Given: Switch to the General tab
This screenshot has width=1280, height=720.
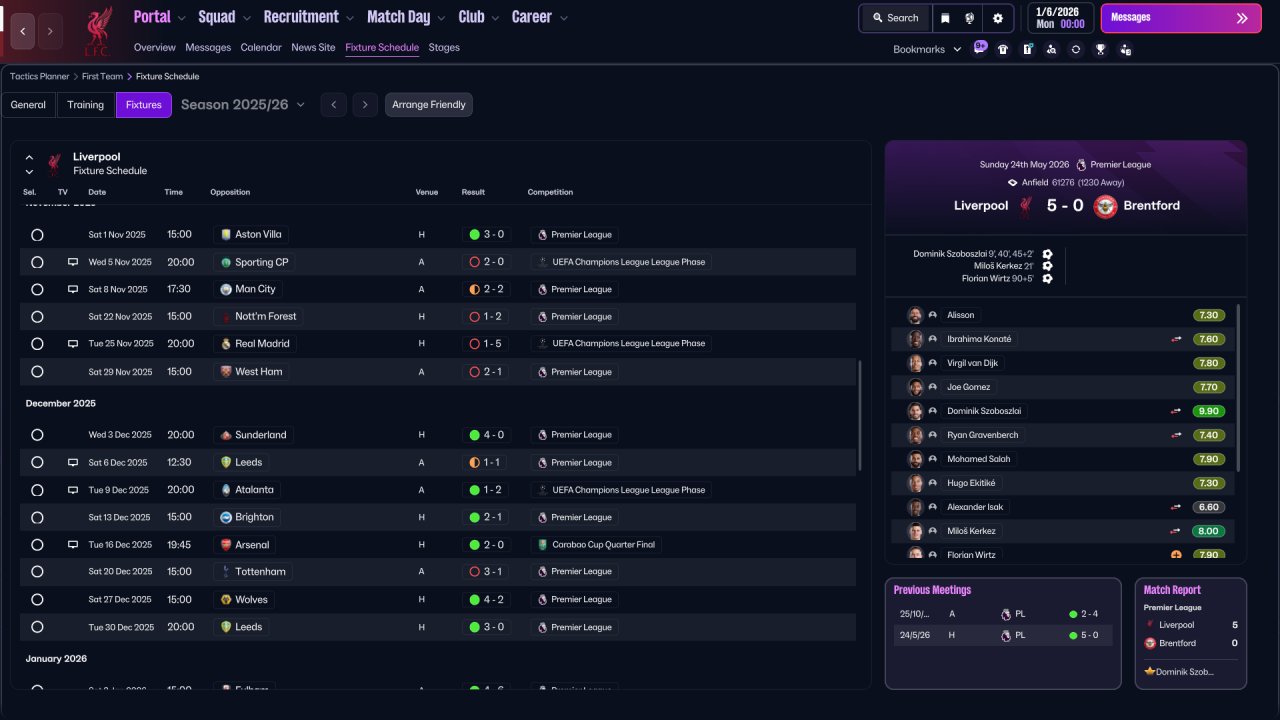Looking at the screenshot, I should [28, 105].
